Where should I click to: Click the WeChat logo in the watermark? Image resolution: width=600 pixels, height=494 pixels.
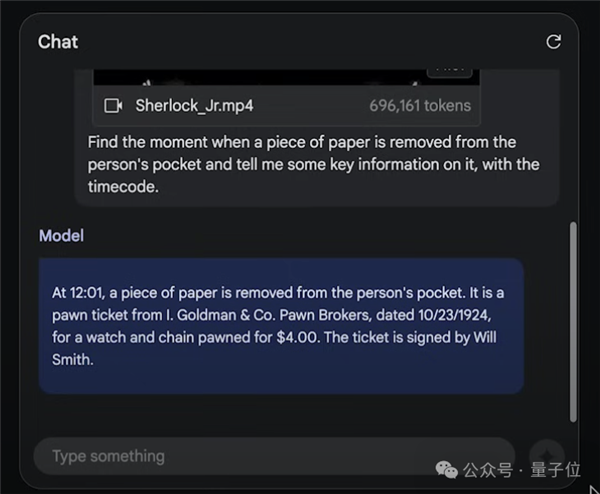[445, 469]
